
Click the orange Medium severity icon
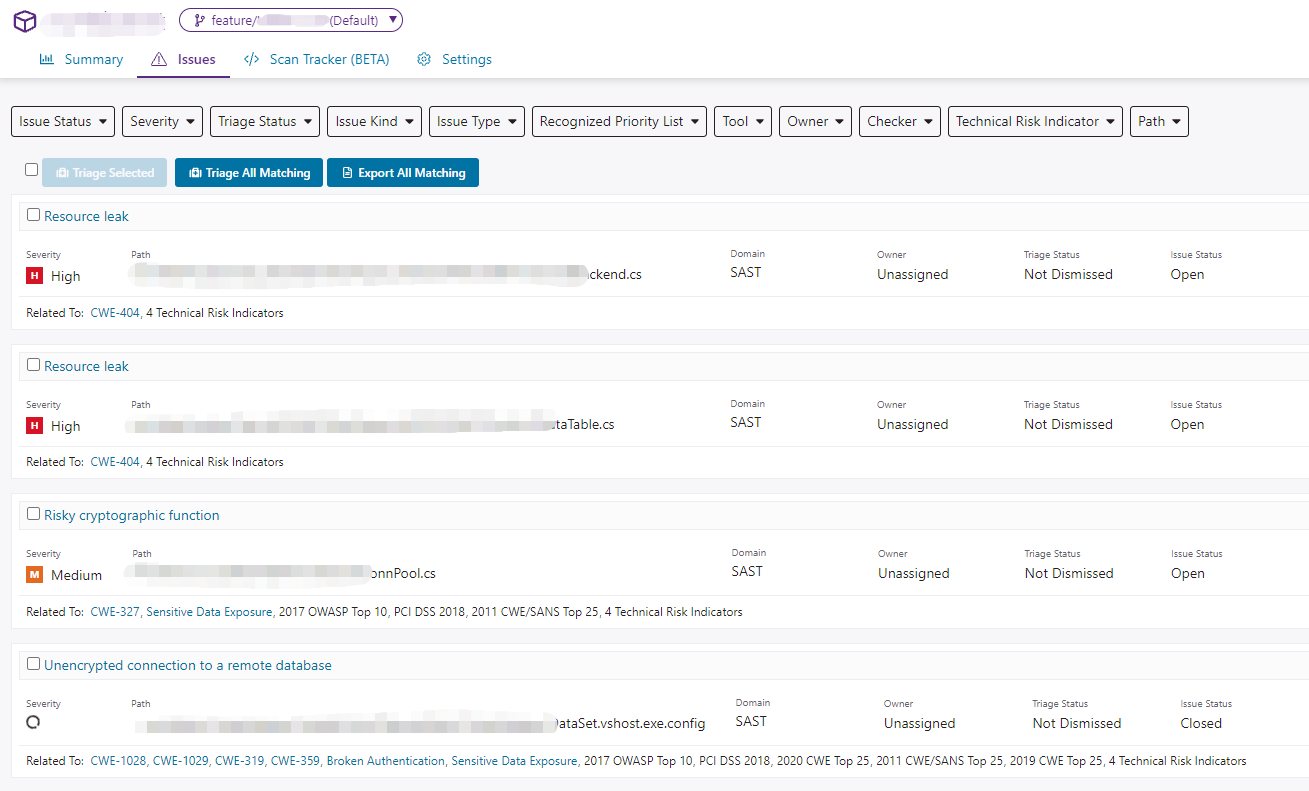click(35, 575)
